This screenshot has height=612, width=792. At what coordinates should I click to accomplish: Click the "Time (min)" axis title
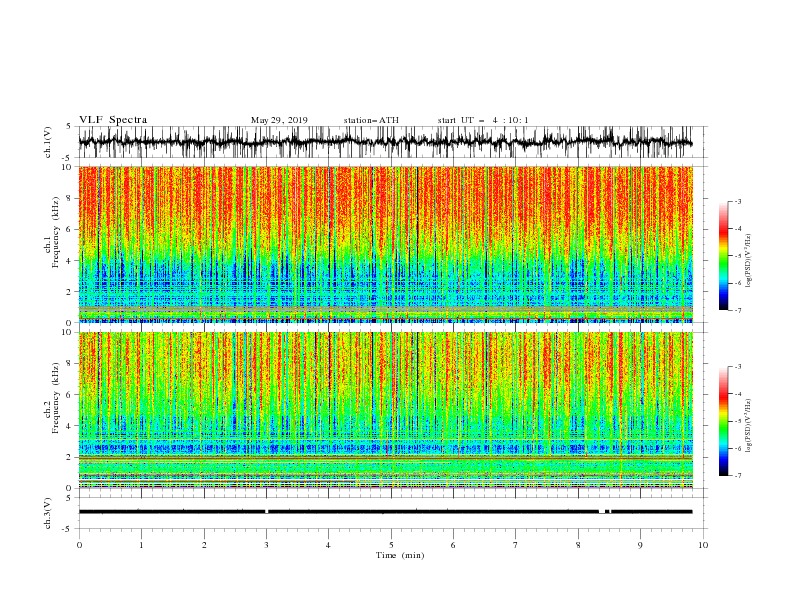(x=400, y=555)
